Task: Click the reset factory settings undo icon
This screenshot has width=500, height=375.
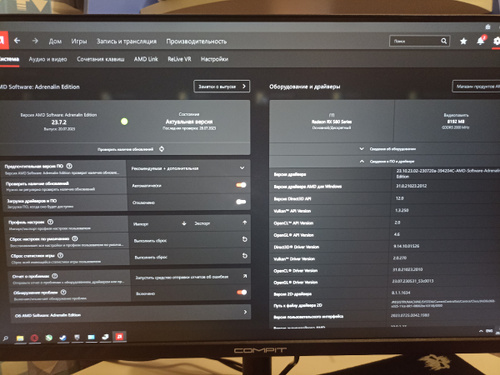Action: click(x=245, y=239)
